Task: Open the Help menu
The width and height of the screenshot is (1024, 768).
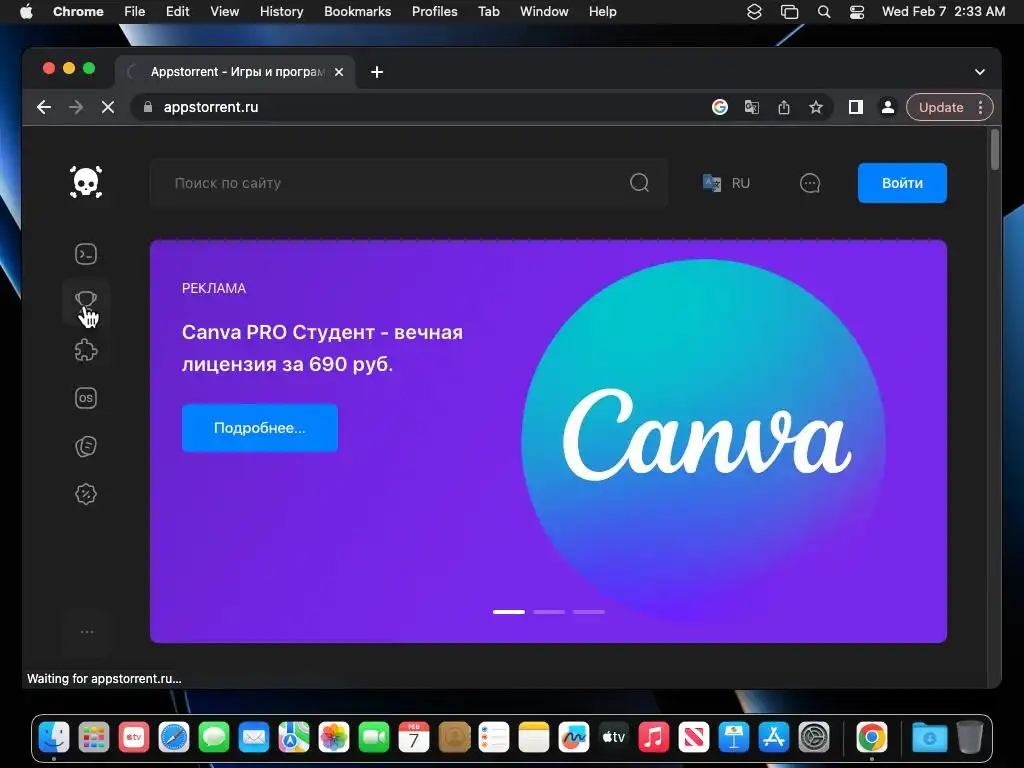Action: (x=602, y=11)
